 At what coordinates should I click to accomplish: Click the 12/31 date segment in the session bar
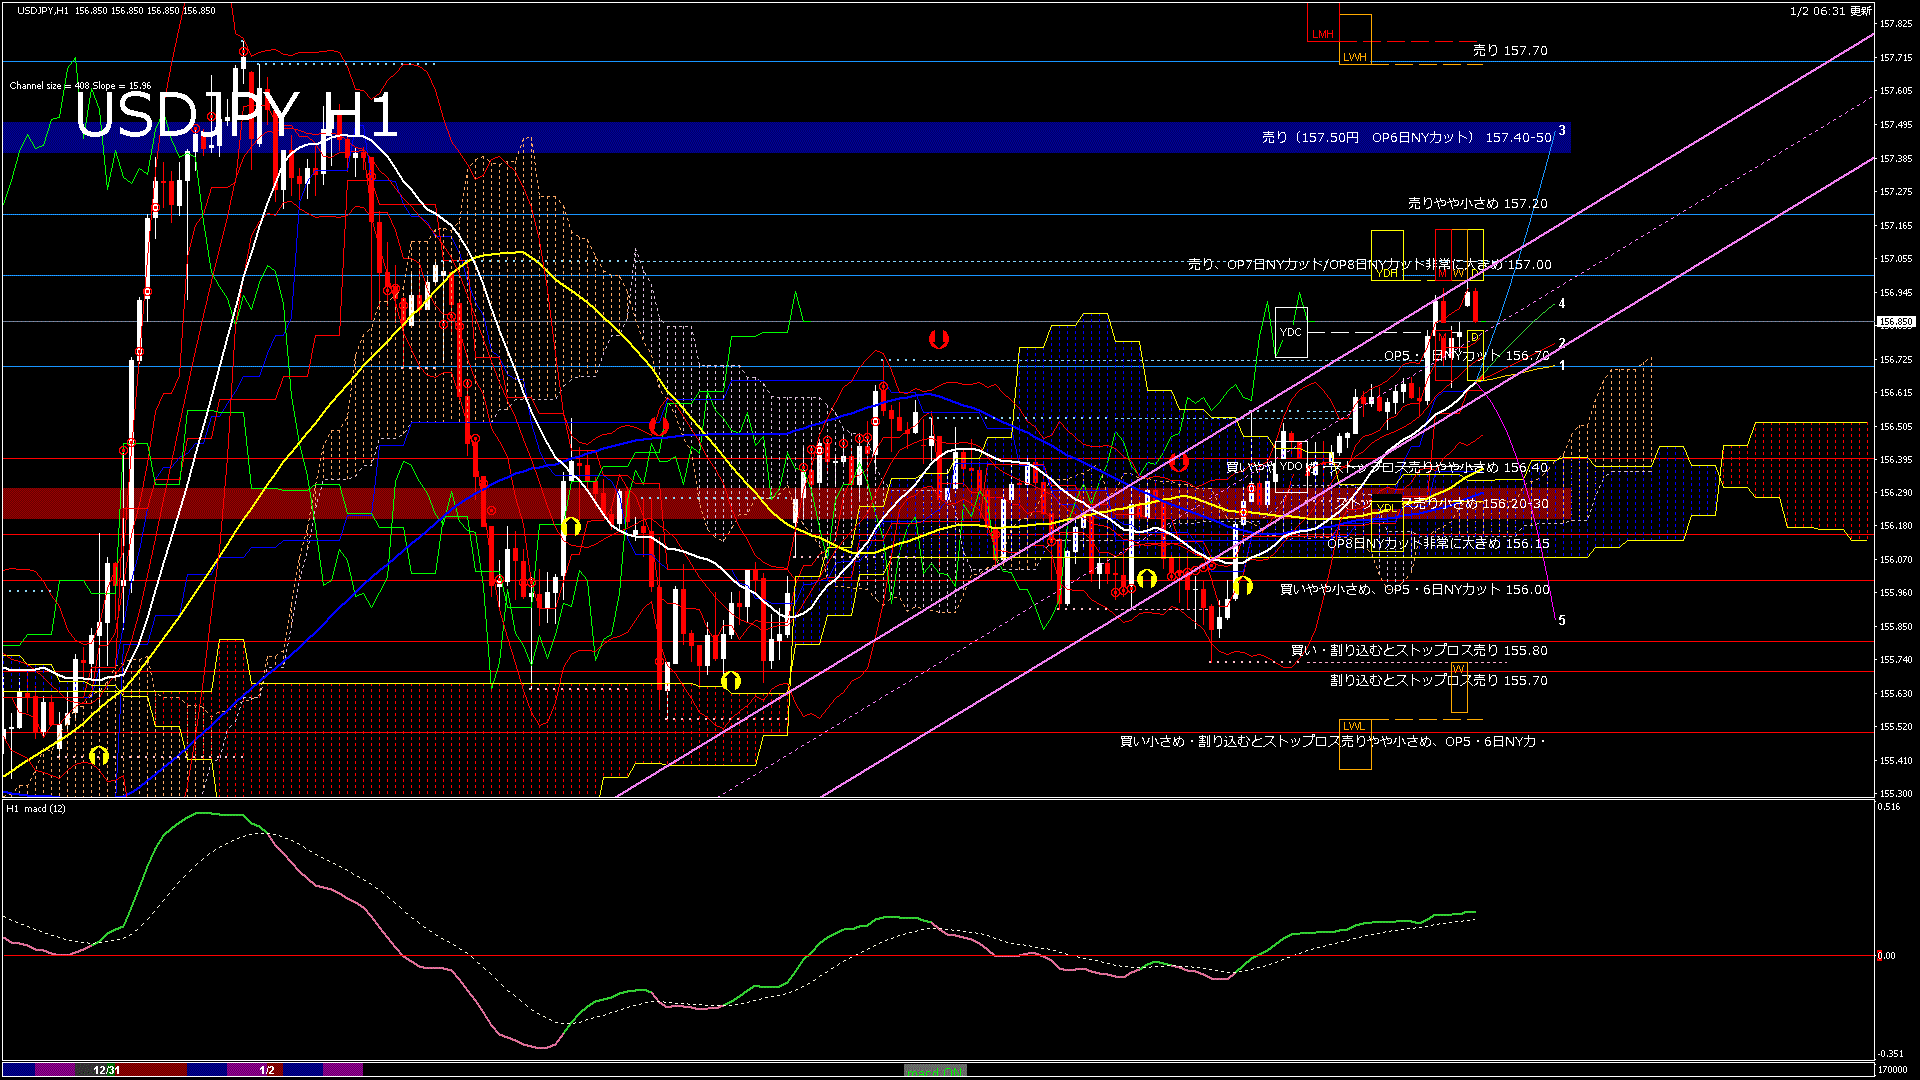[106, 1070]
